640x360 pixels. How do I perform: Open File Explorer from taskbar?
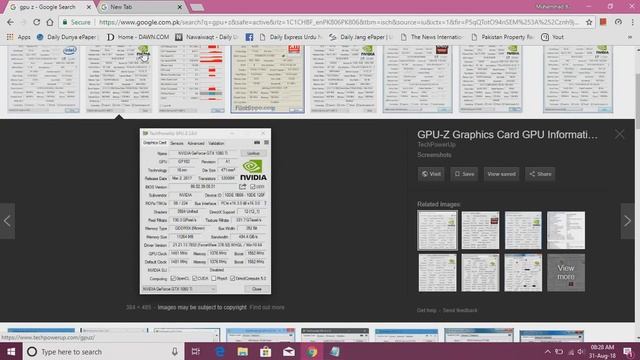[x=242, y=351]
